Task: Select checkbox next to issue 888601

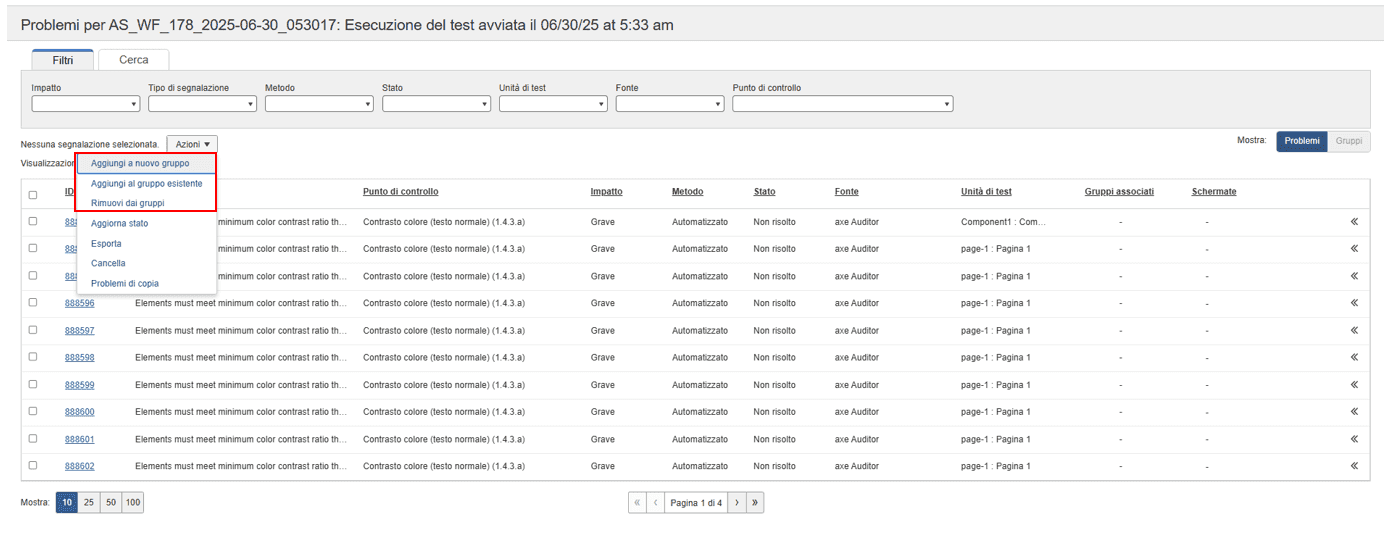Action: (x=33, y=438)
